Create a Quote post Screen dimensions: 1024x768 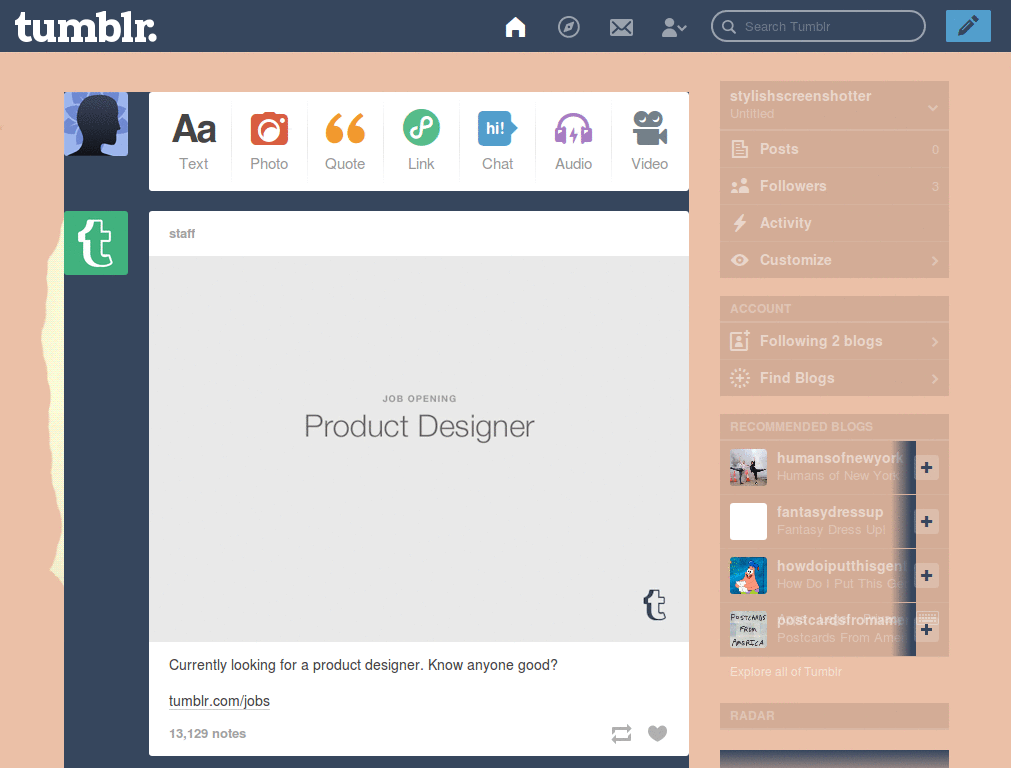click(x=345, y=141)
